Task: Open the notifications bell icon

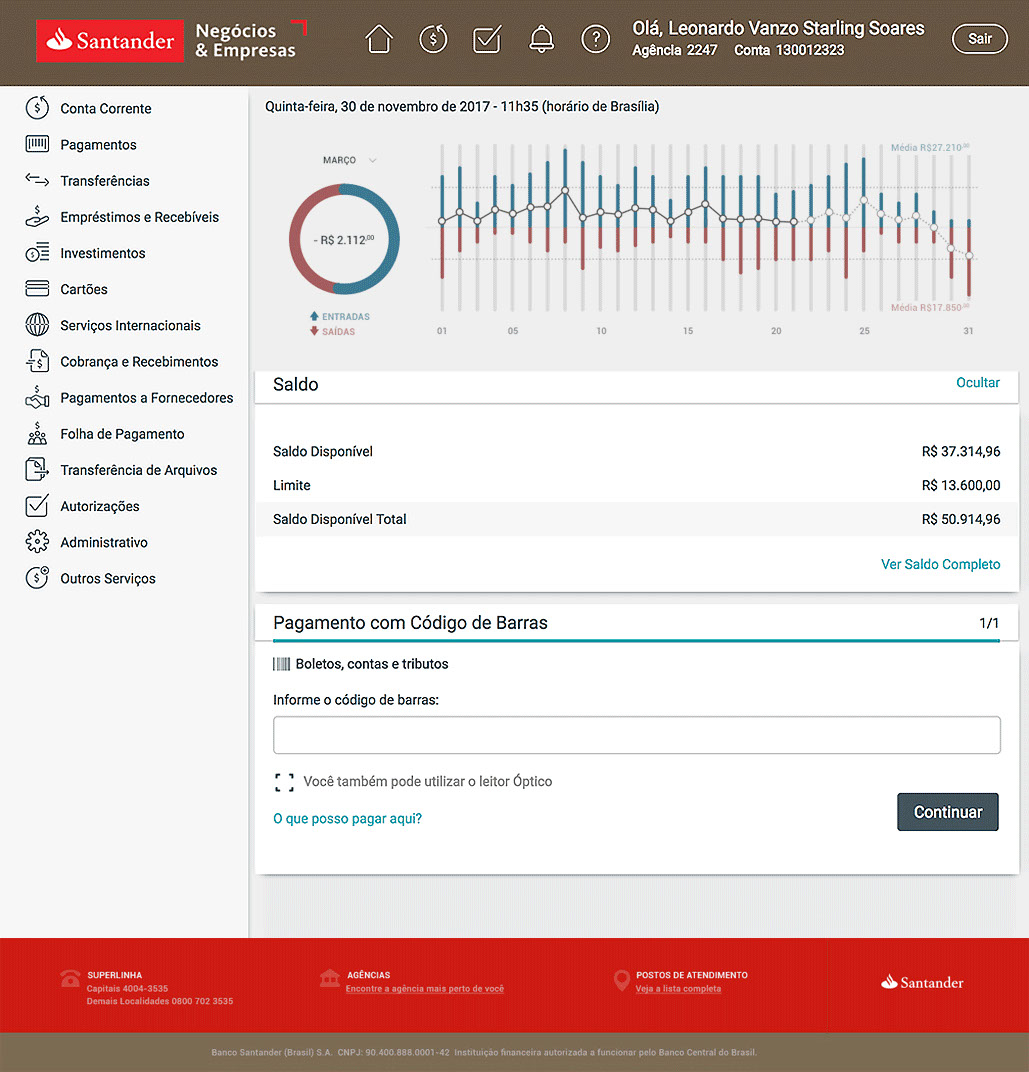Action: (x=542, y=39)
